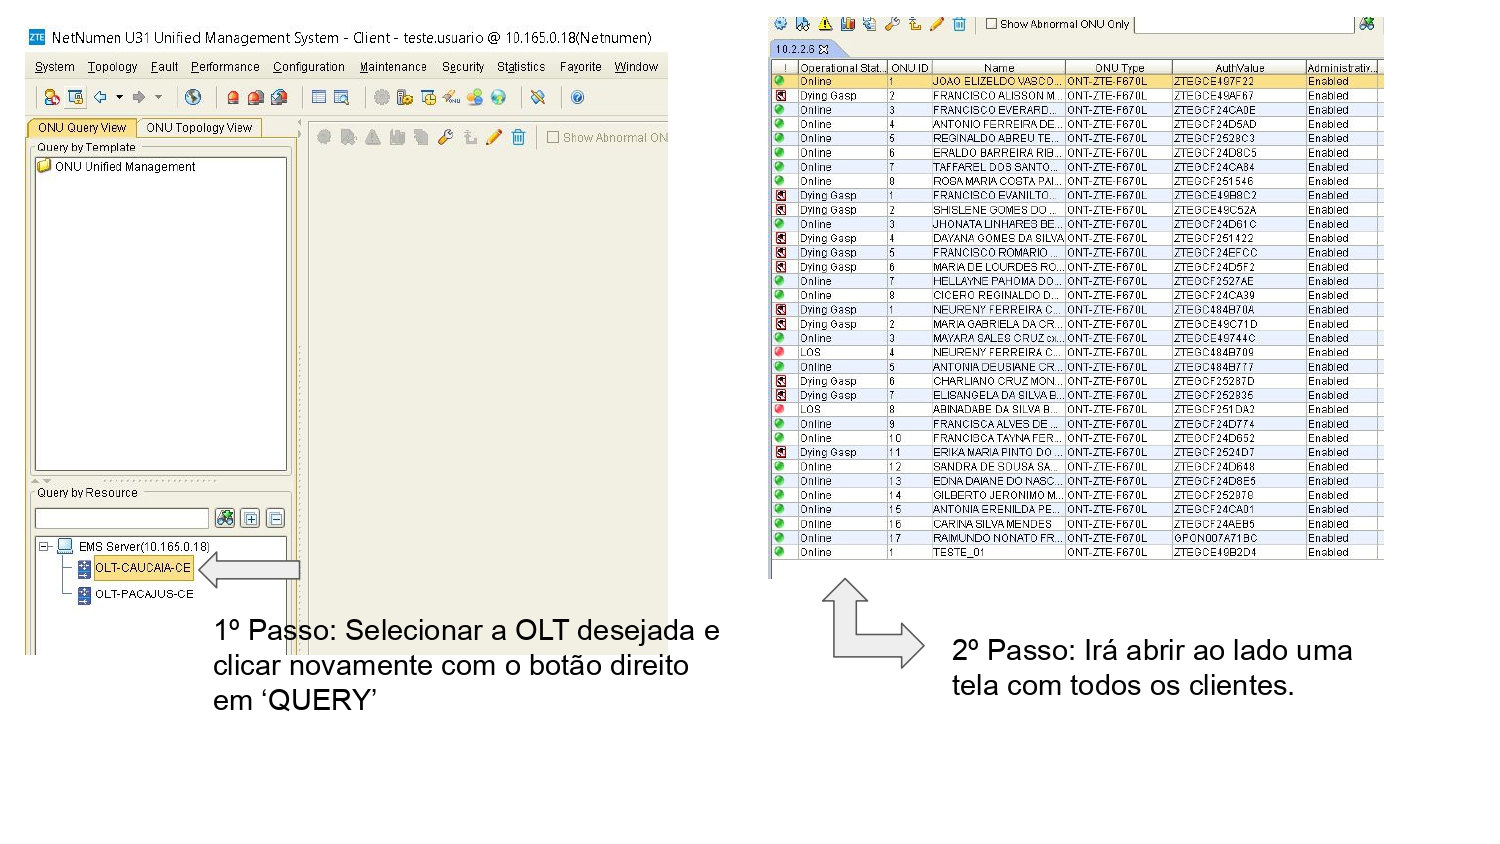Switch to the ONU Query View tab

[x=81, y=128]
